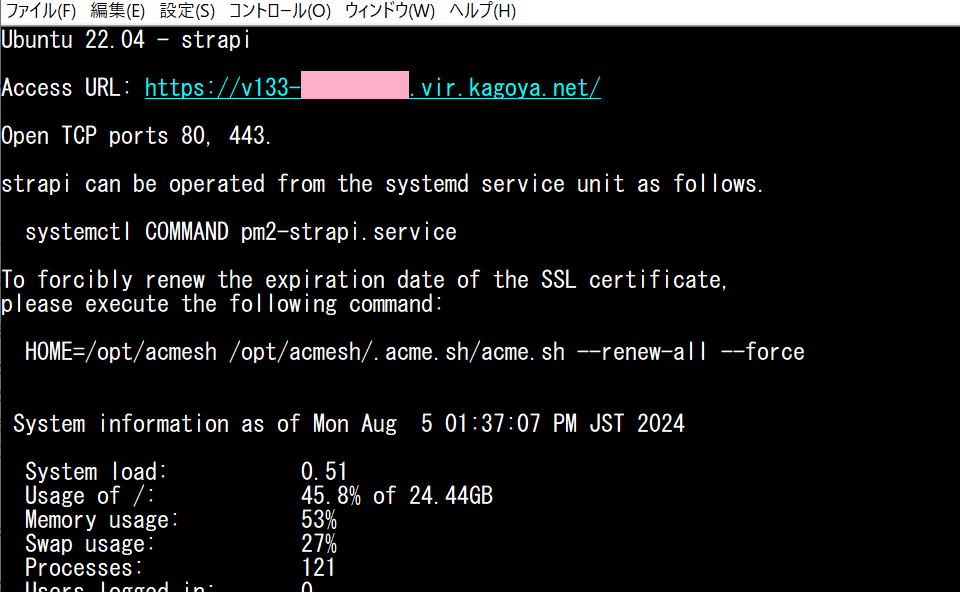Click the 'Ubuntu 22.04 - strapi' header line
The width and height of the screenshot is (960, 592).
click(126, 40)
